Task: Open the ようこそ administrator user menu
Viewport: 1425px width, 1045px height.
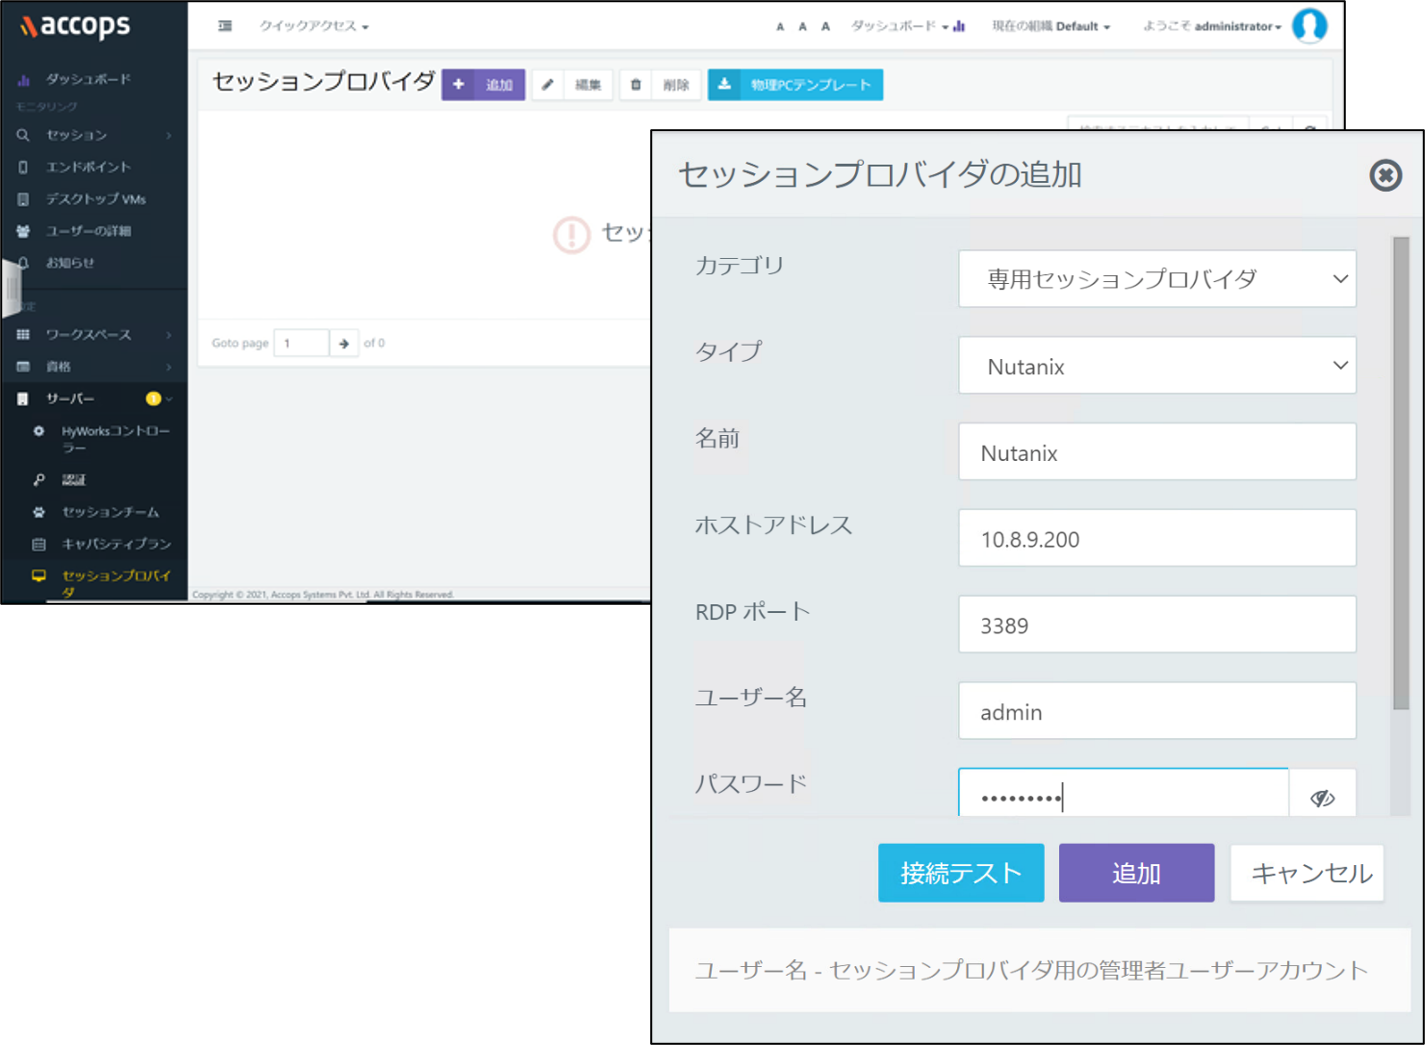Action: tap(1212, 26)
